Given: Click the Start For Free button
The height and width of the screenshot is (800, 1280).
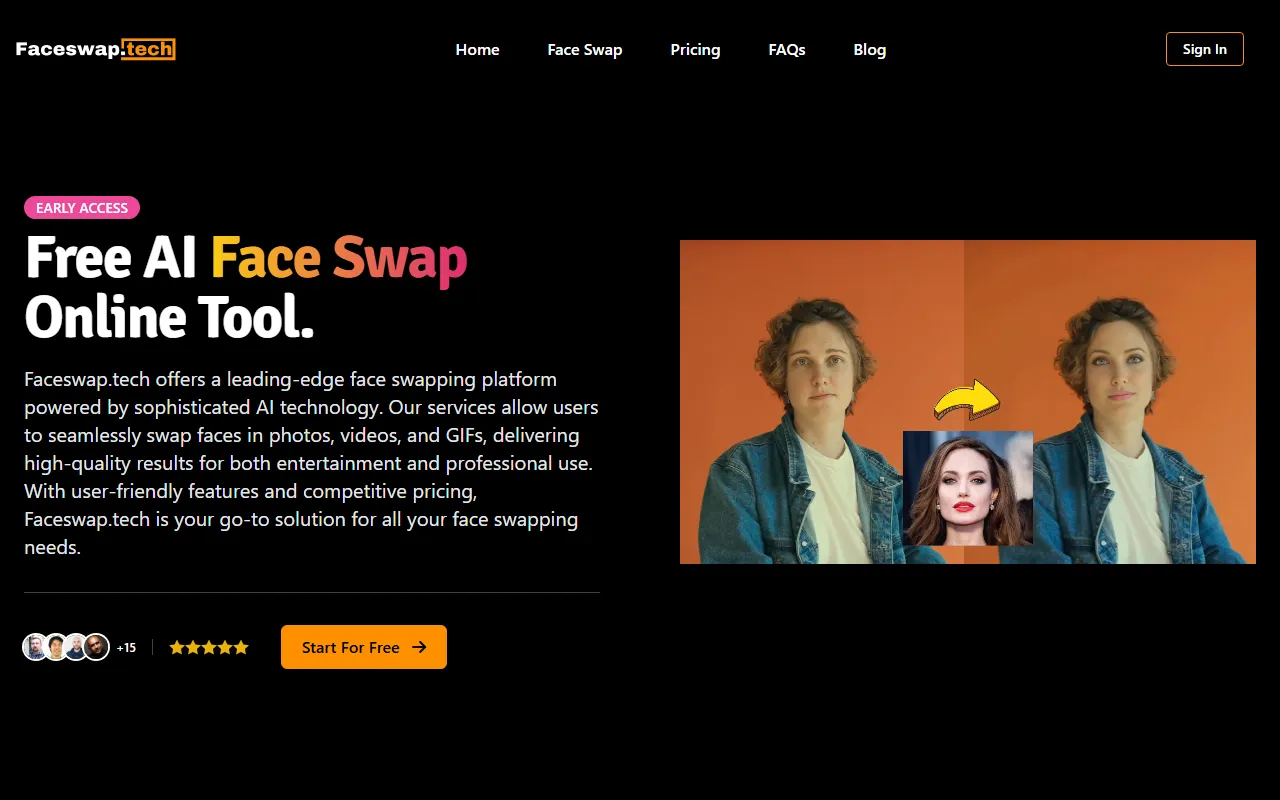Looking at the screenshot, I should tap(363, 647).
